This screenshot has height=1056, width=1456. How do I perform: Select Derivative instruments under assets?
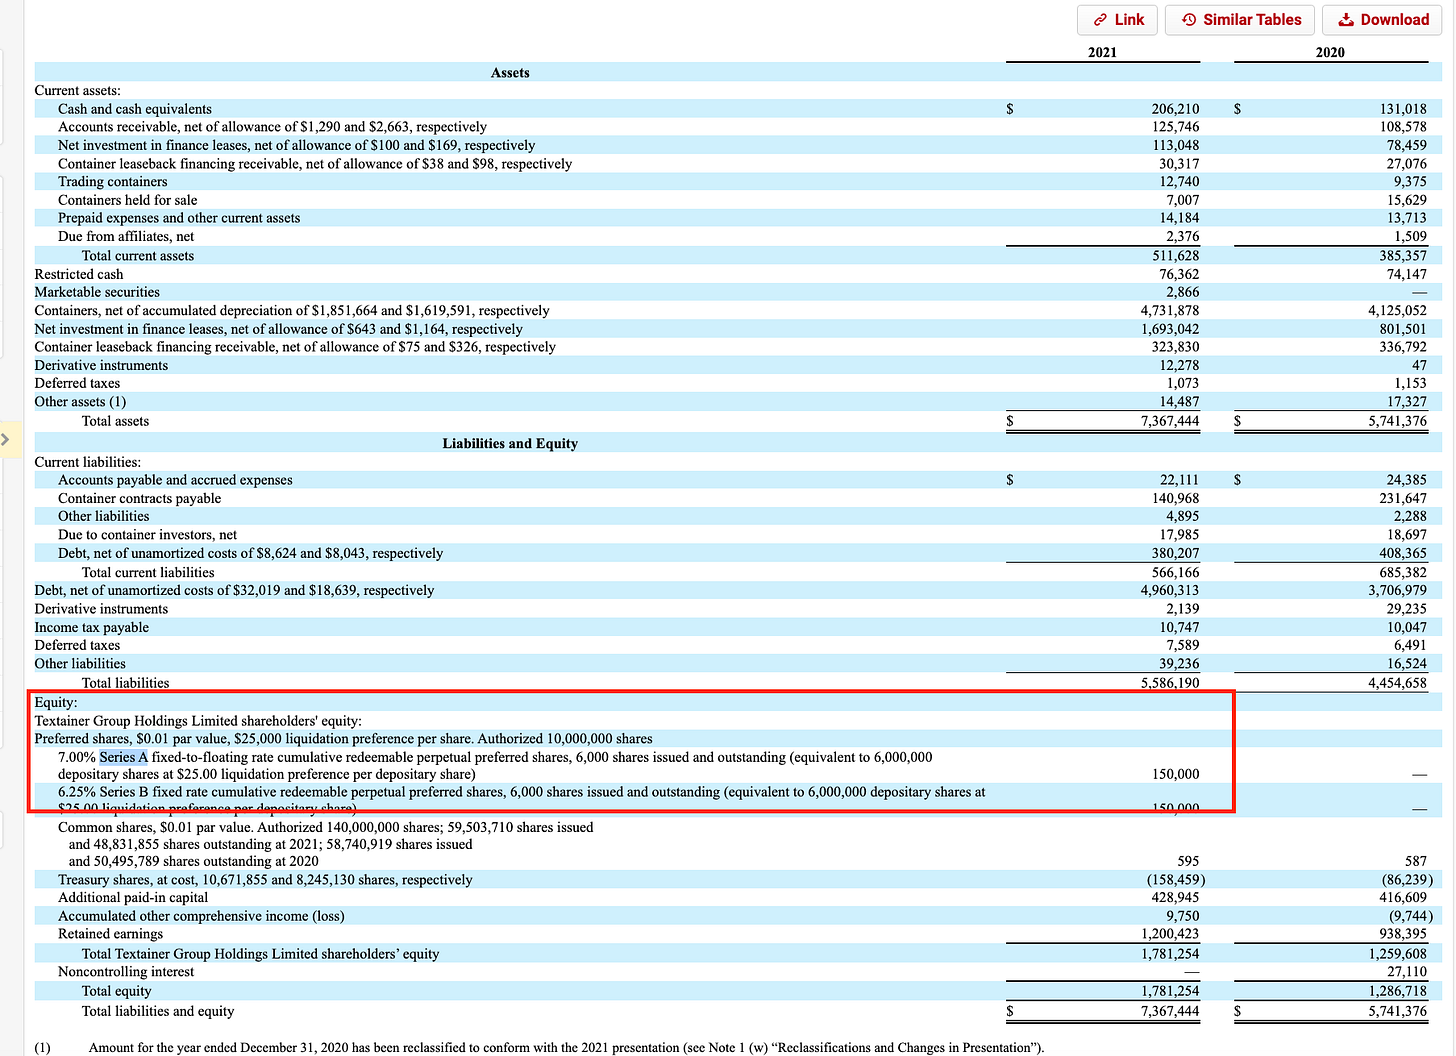(x=101, y=366)
